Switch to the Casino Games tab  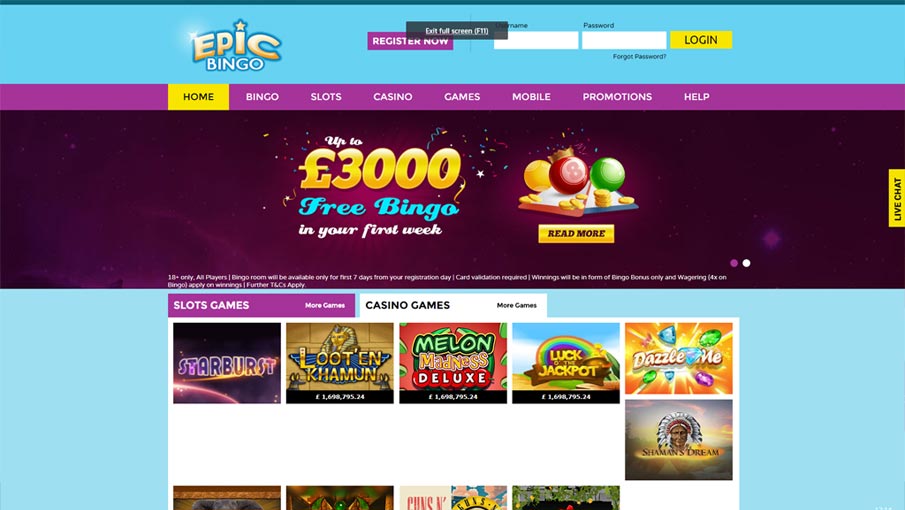[x=407, y=305]
